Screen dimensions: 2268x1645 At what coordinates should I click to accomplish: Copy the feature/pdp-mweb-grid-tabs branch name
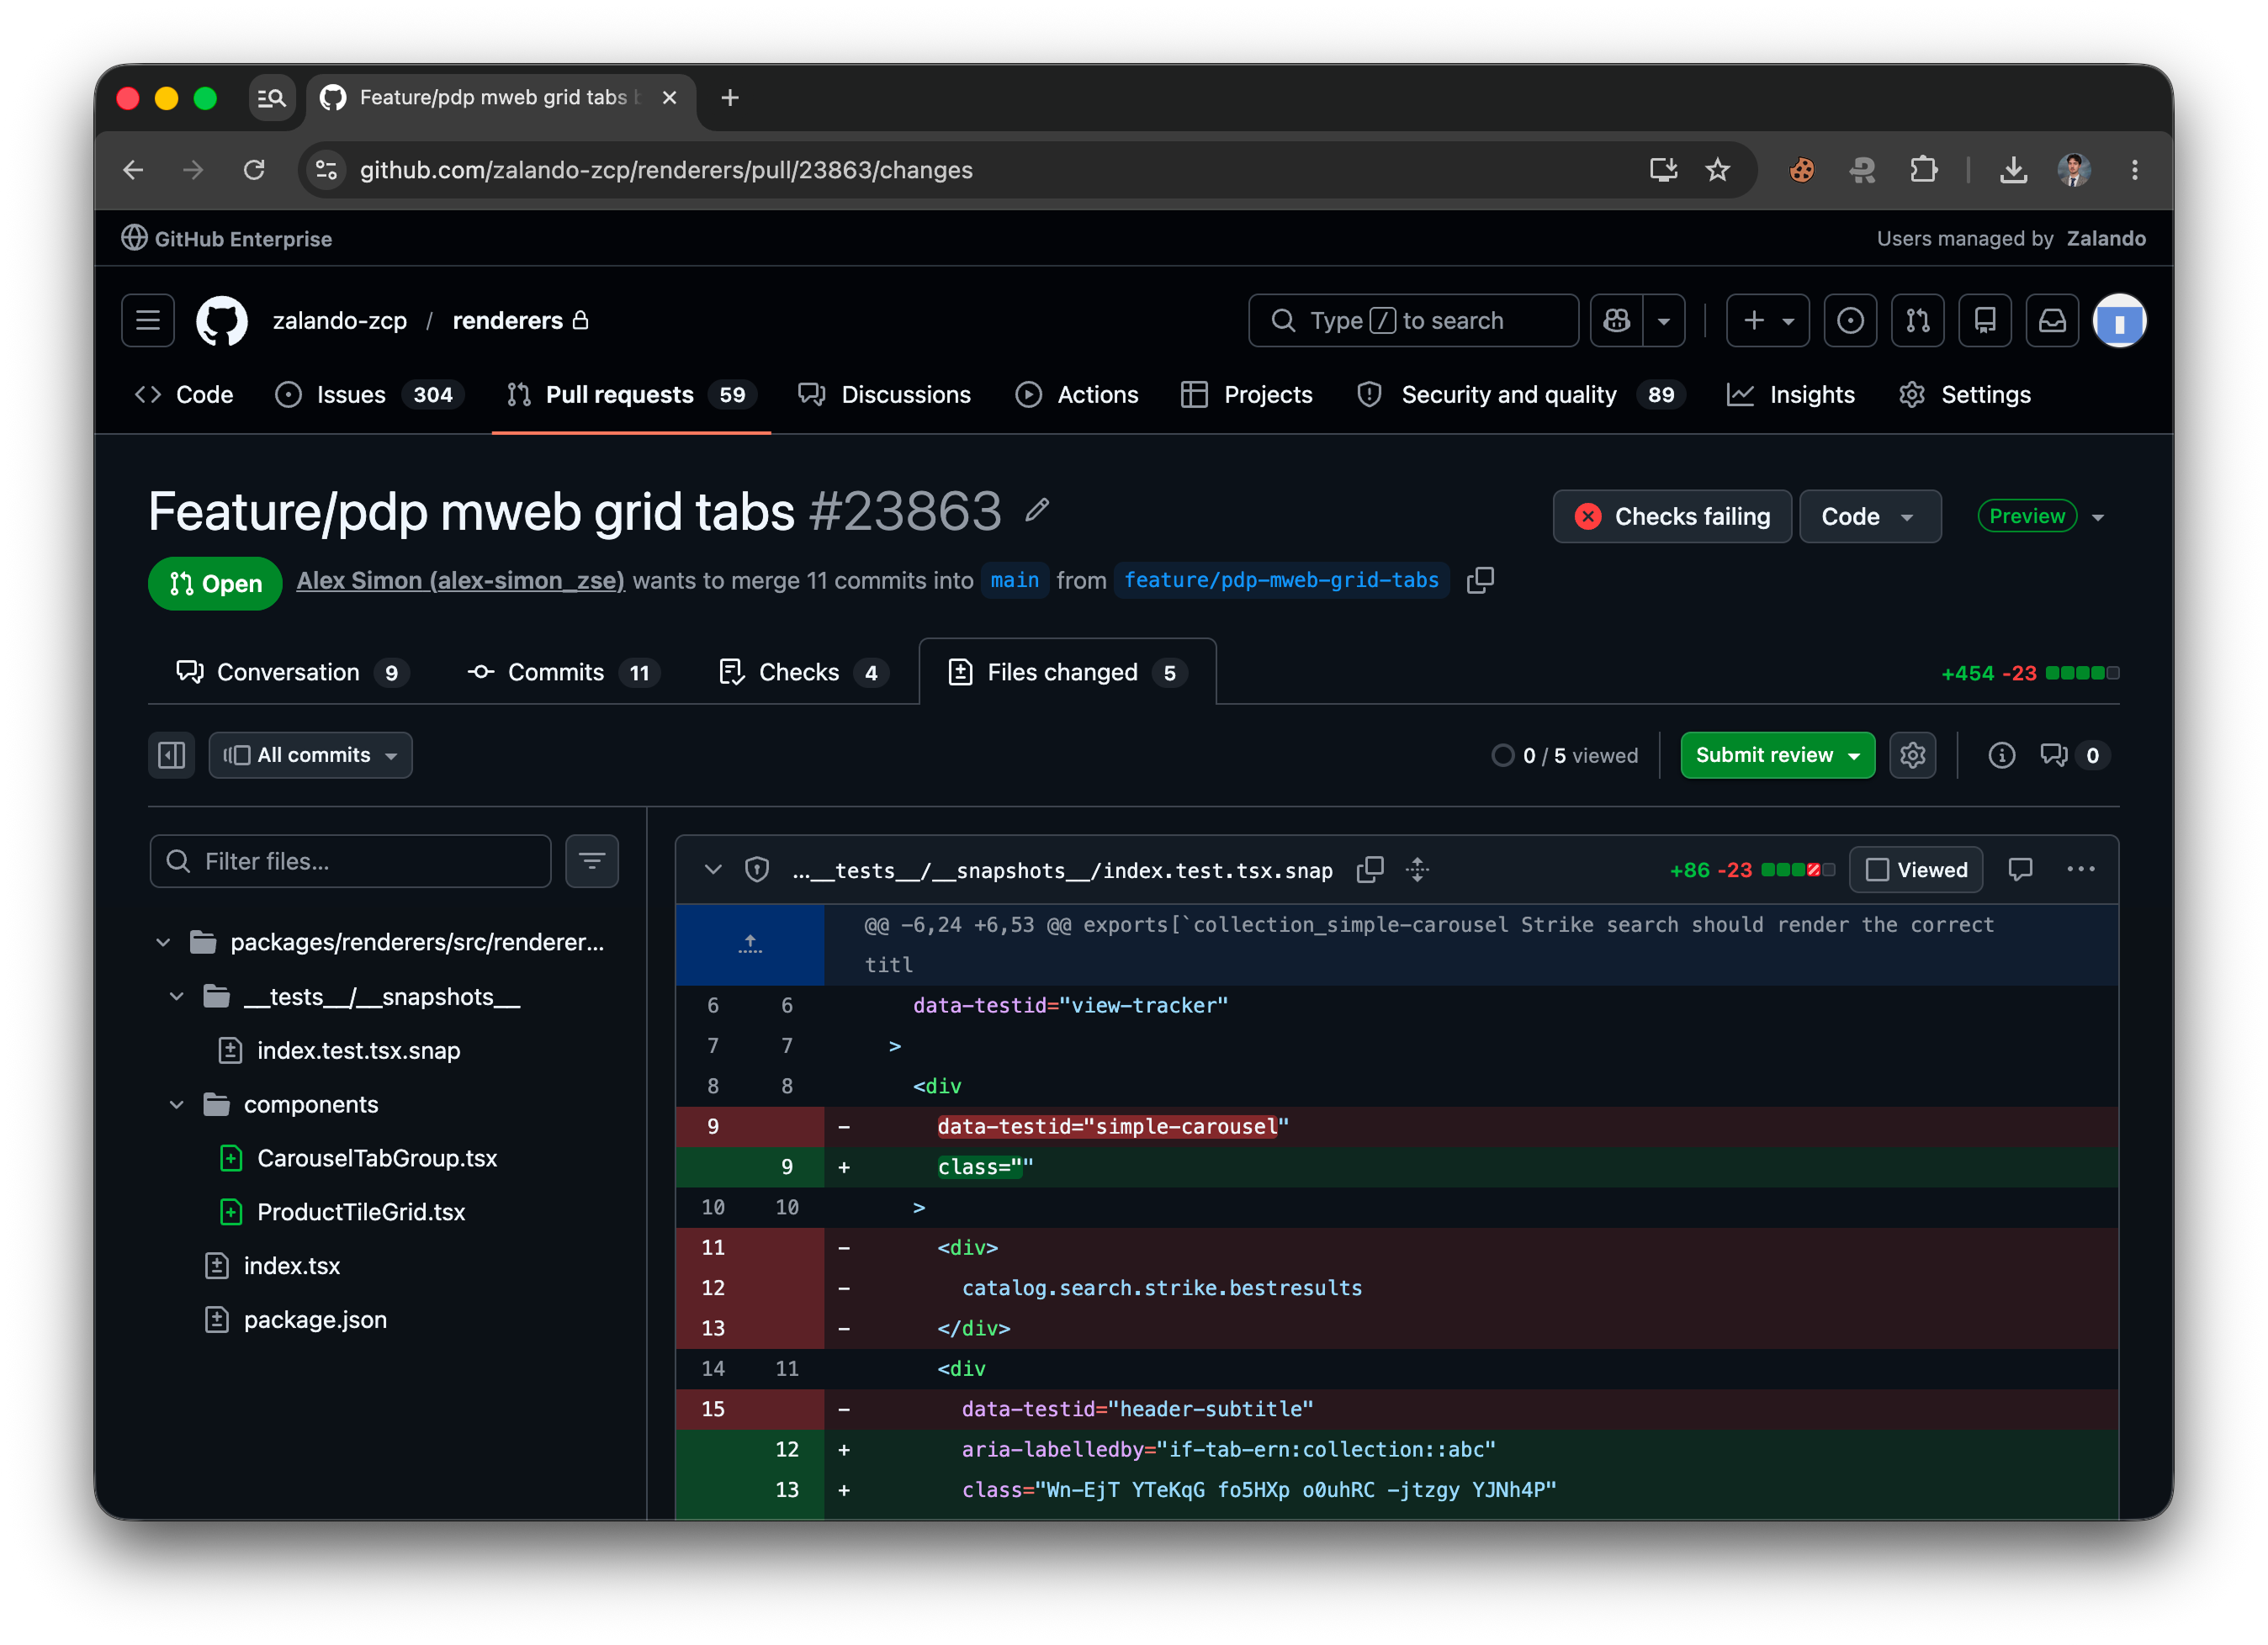[x=1481, y=581]
